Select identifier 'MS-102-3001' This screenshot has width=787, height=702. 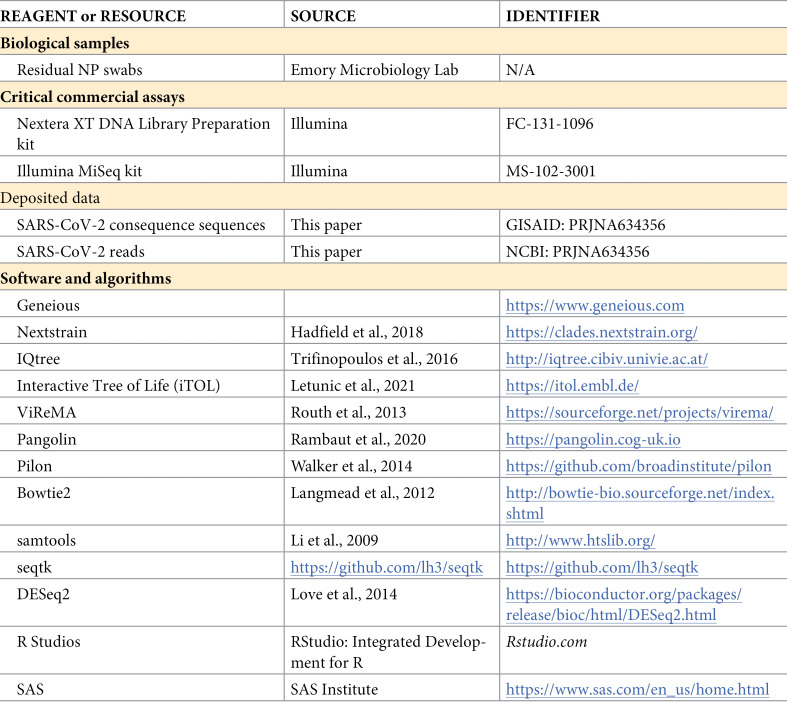[551, 171]
